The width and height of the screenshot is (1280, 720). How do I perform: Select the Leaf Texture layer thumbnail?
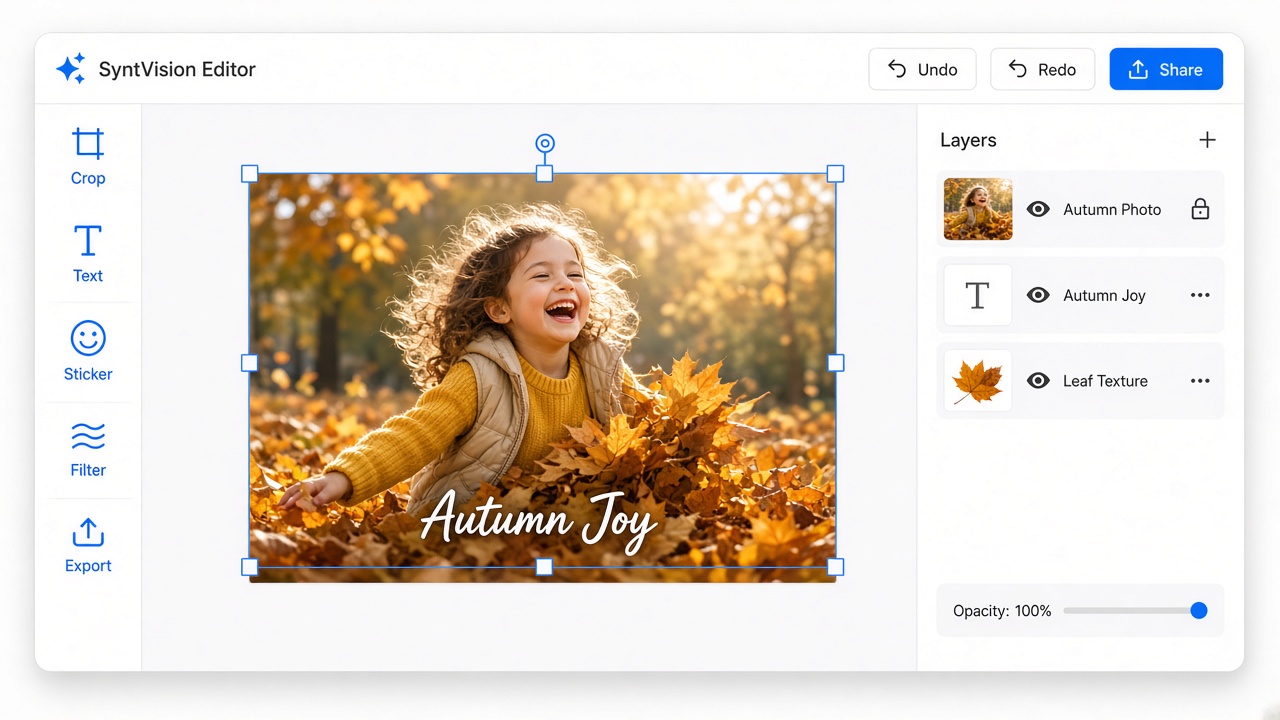click(x=978, y=381)
